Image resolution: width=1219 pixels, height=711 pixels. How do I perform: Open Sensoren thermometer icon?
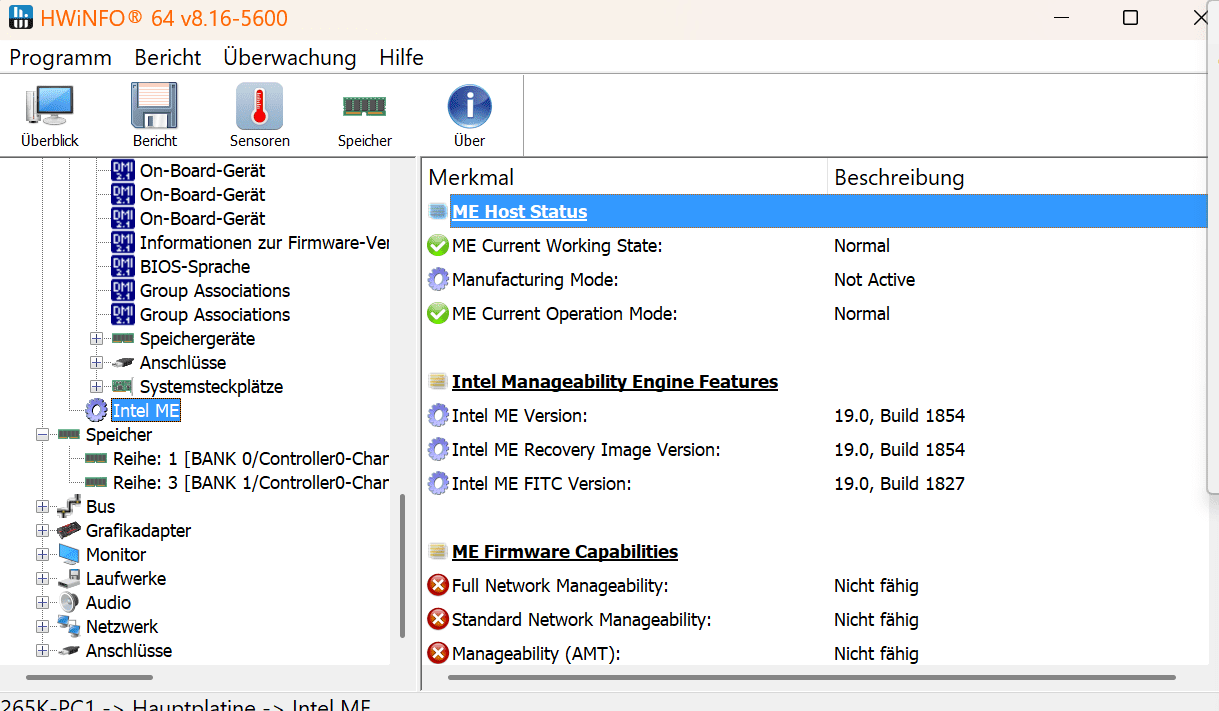point(259,106)
